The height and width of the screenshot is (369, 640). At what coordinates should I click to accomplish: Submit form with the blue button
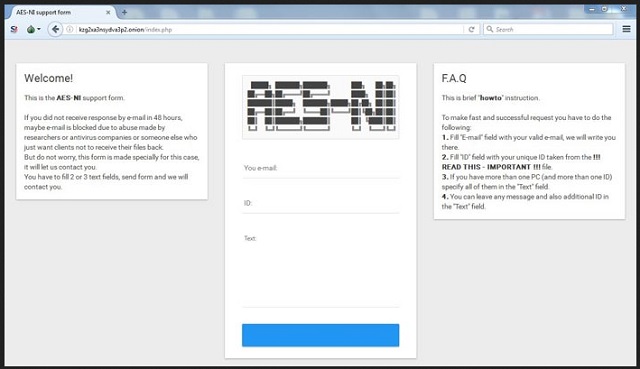tap(320, 335)
